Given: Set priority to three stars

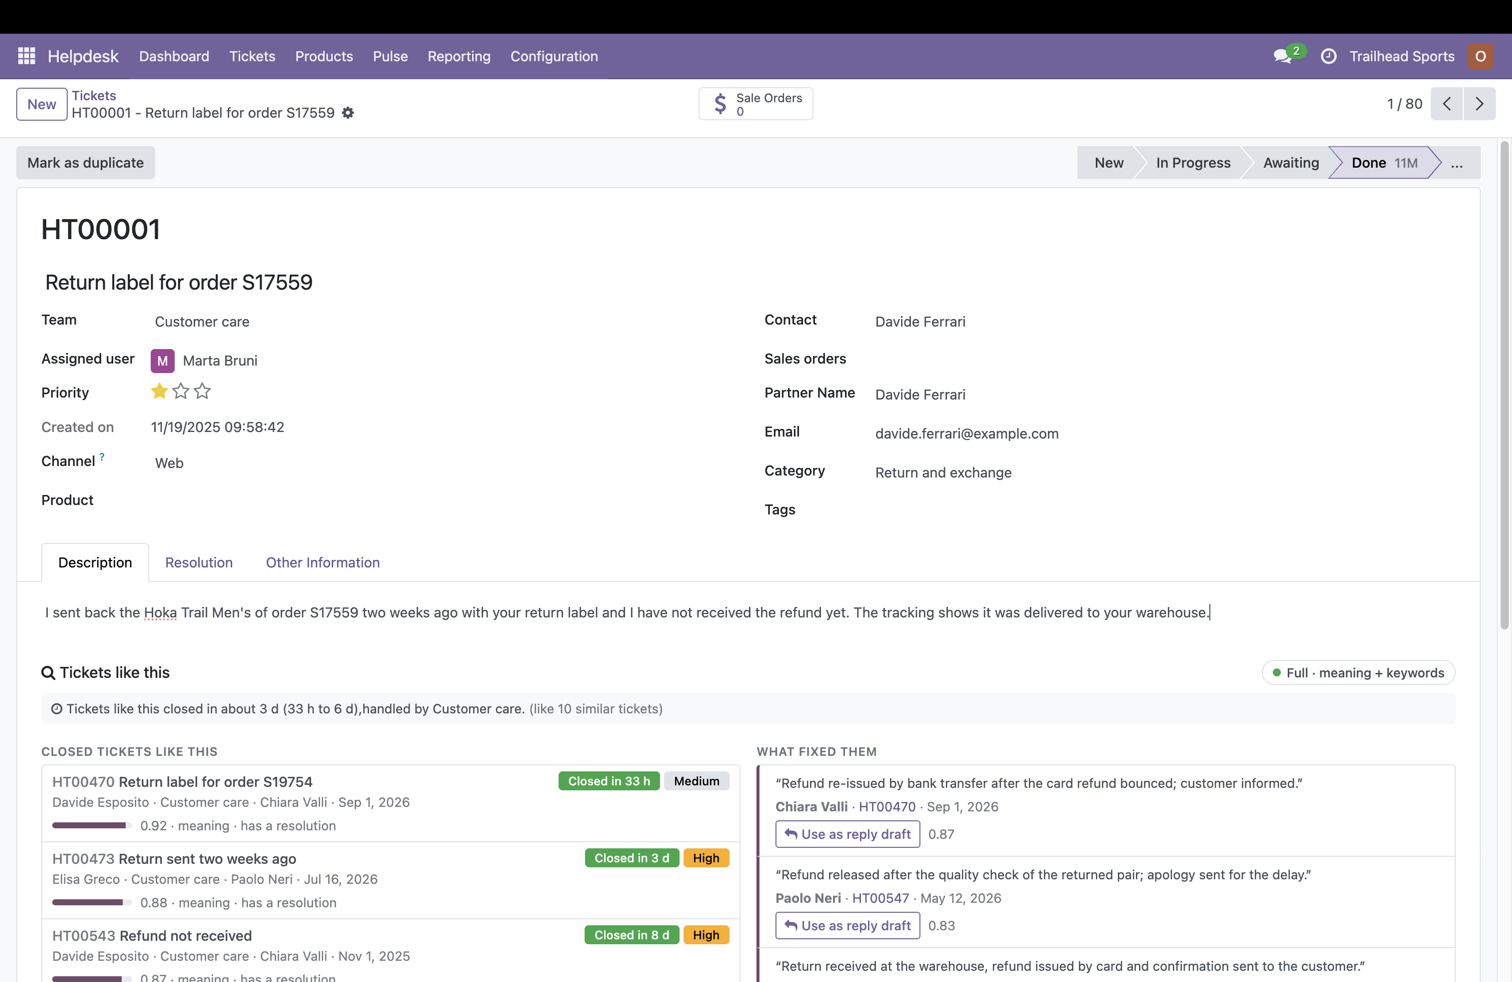Looking at the screenshot, I should (203, 391).
